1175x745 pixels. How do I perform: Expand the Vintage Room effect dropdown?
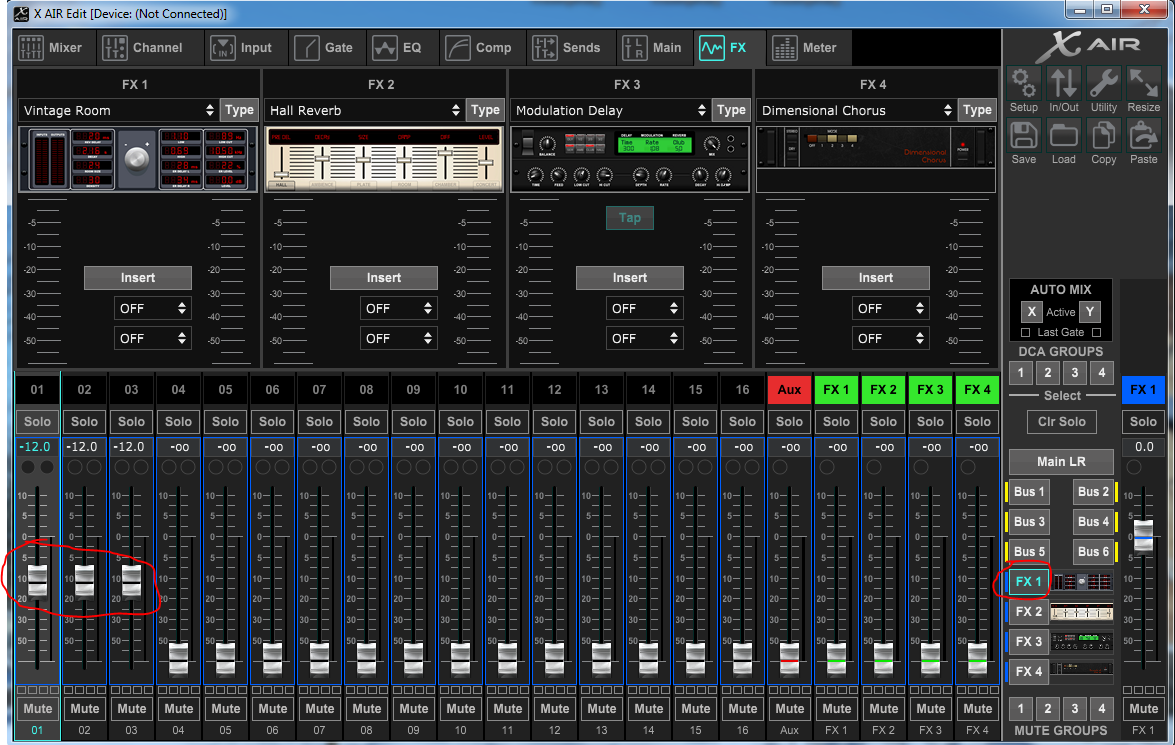coord(118,110)
